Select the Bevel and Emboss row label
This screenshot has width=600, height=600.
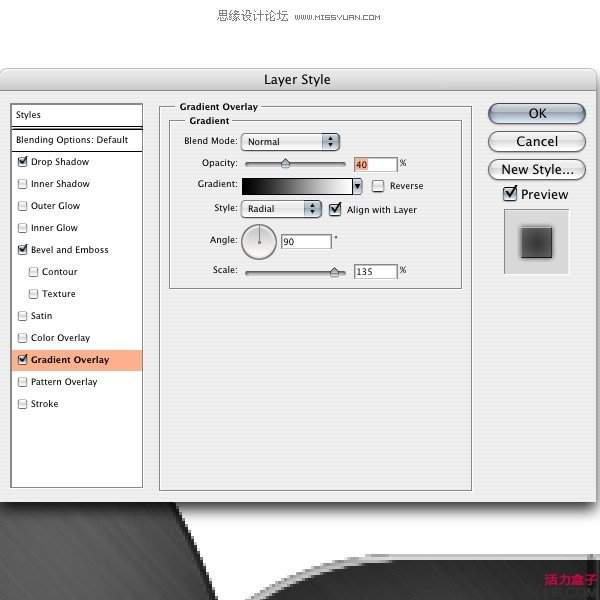click(70, 250)
